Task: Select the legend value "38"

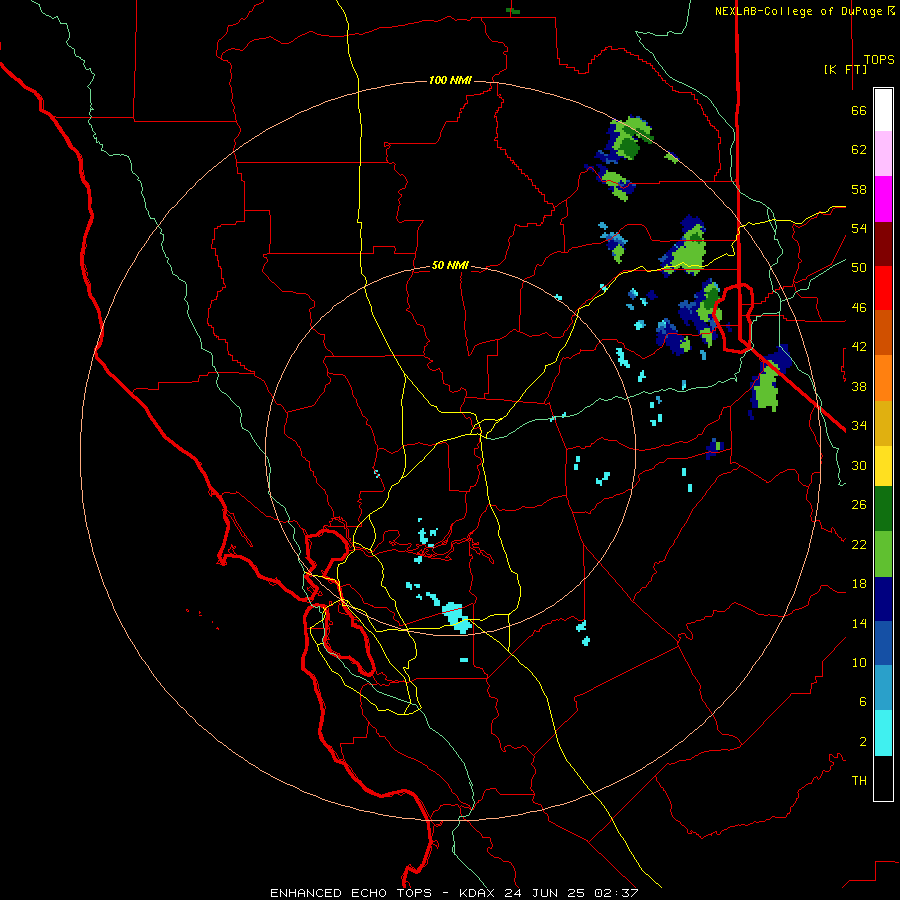Action: coord(859,386)
